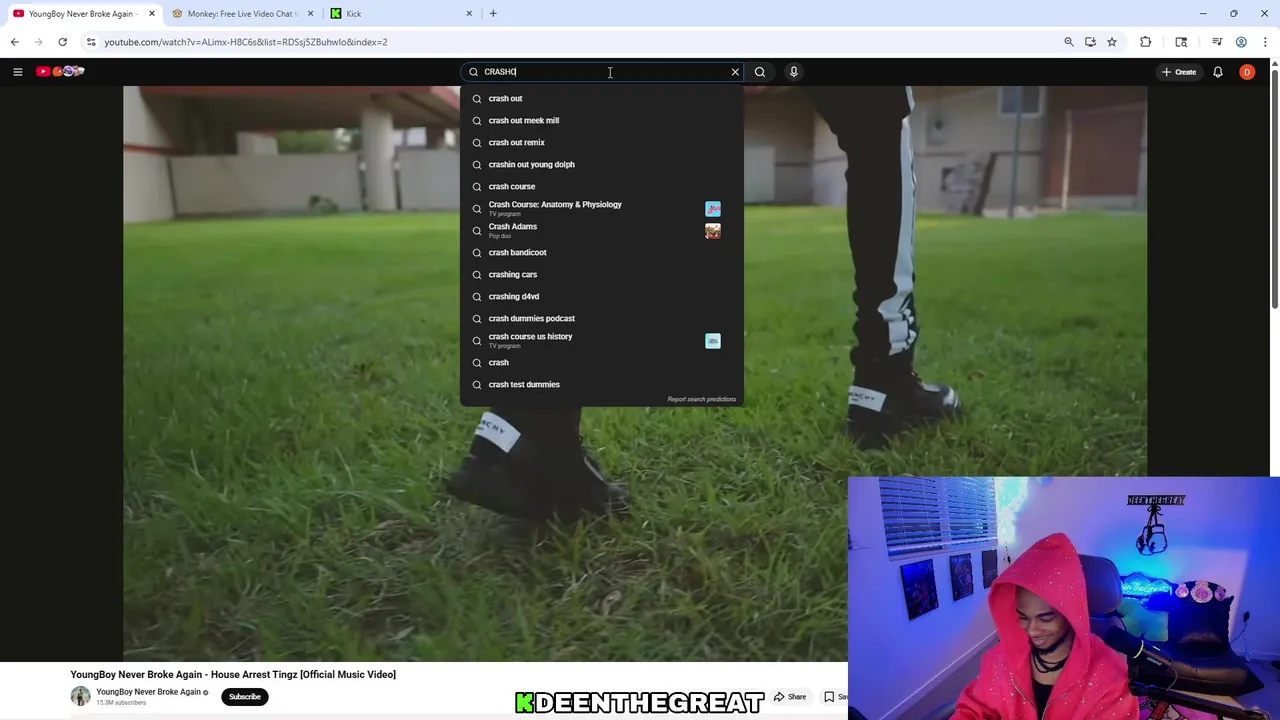Open the browser extensions puzzle icon
The width and height of the screenshot is (1280, 720).
(x=1146, y=42)
